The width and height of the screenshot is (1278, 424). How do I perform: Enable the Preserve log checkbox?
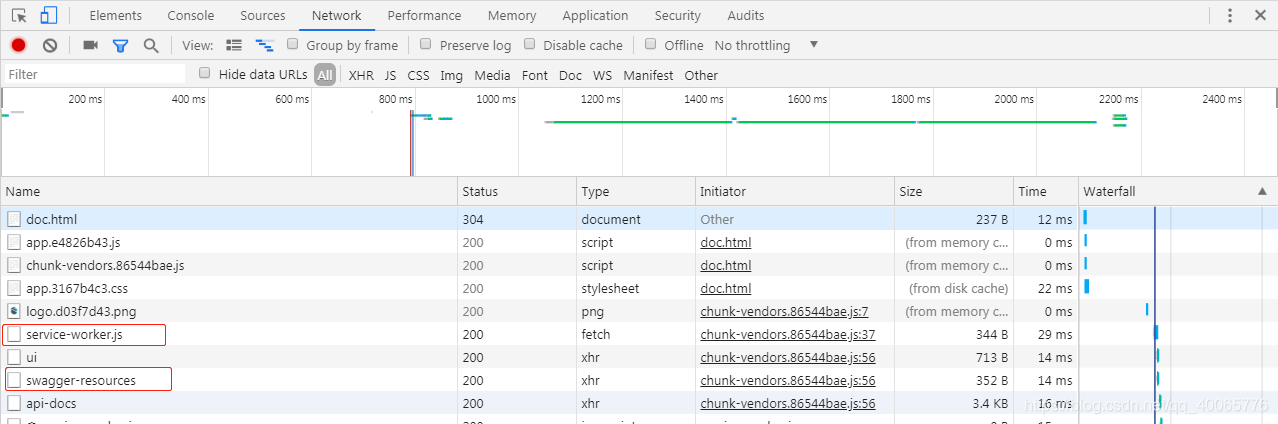pos(426,45)
